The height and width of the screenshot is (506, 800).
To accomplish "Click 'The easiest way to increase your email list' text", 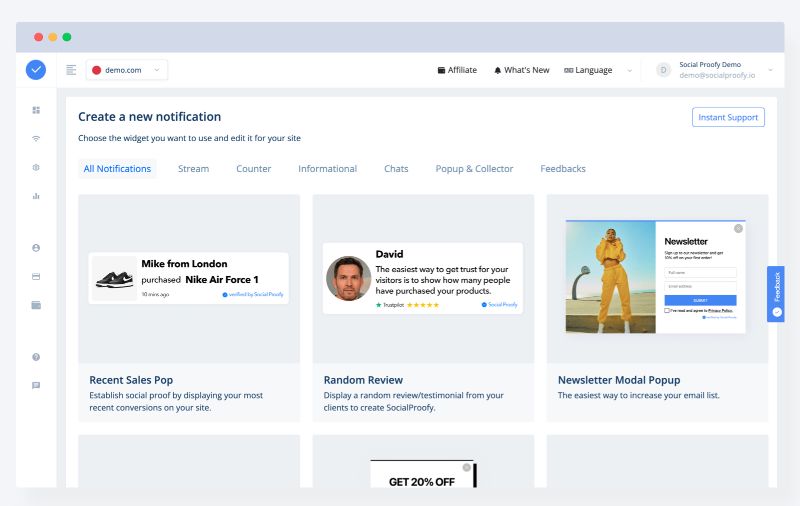I will [638, 395].
